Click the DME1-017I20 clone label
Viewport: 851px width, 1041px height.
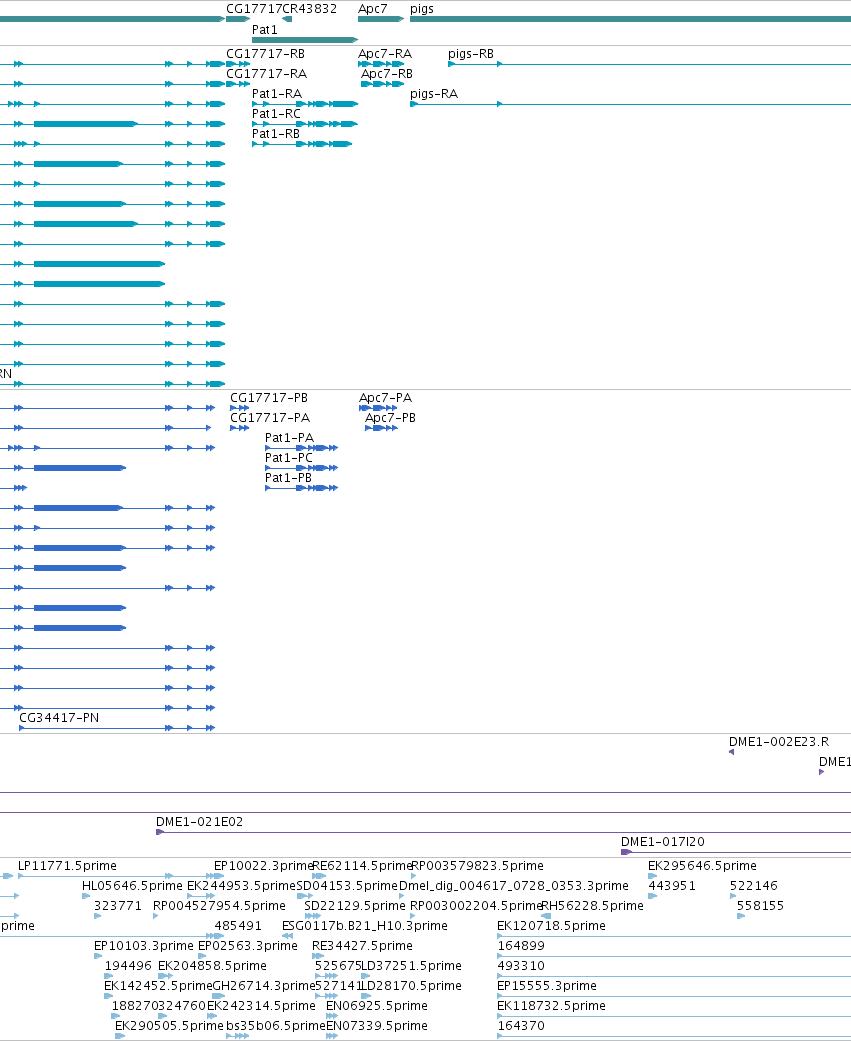(663, 841)
